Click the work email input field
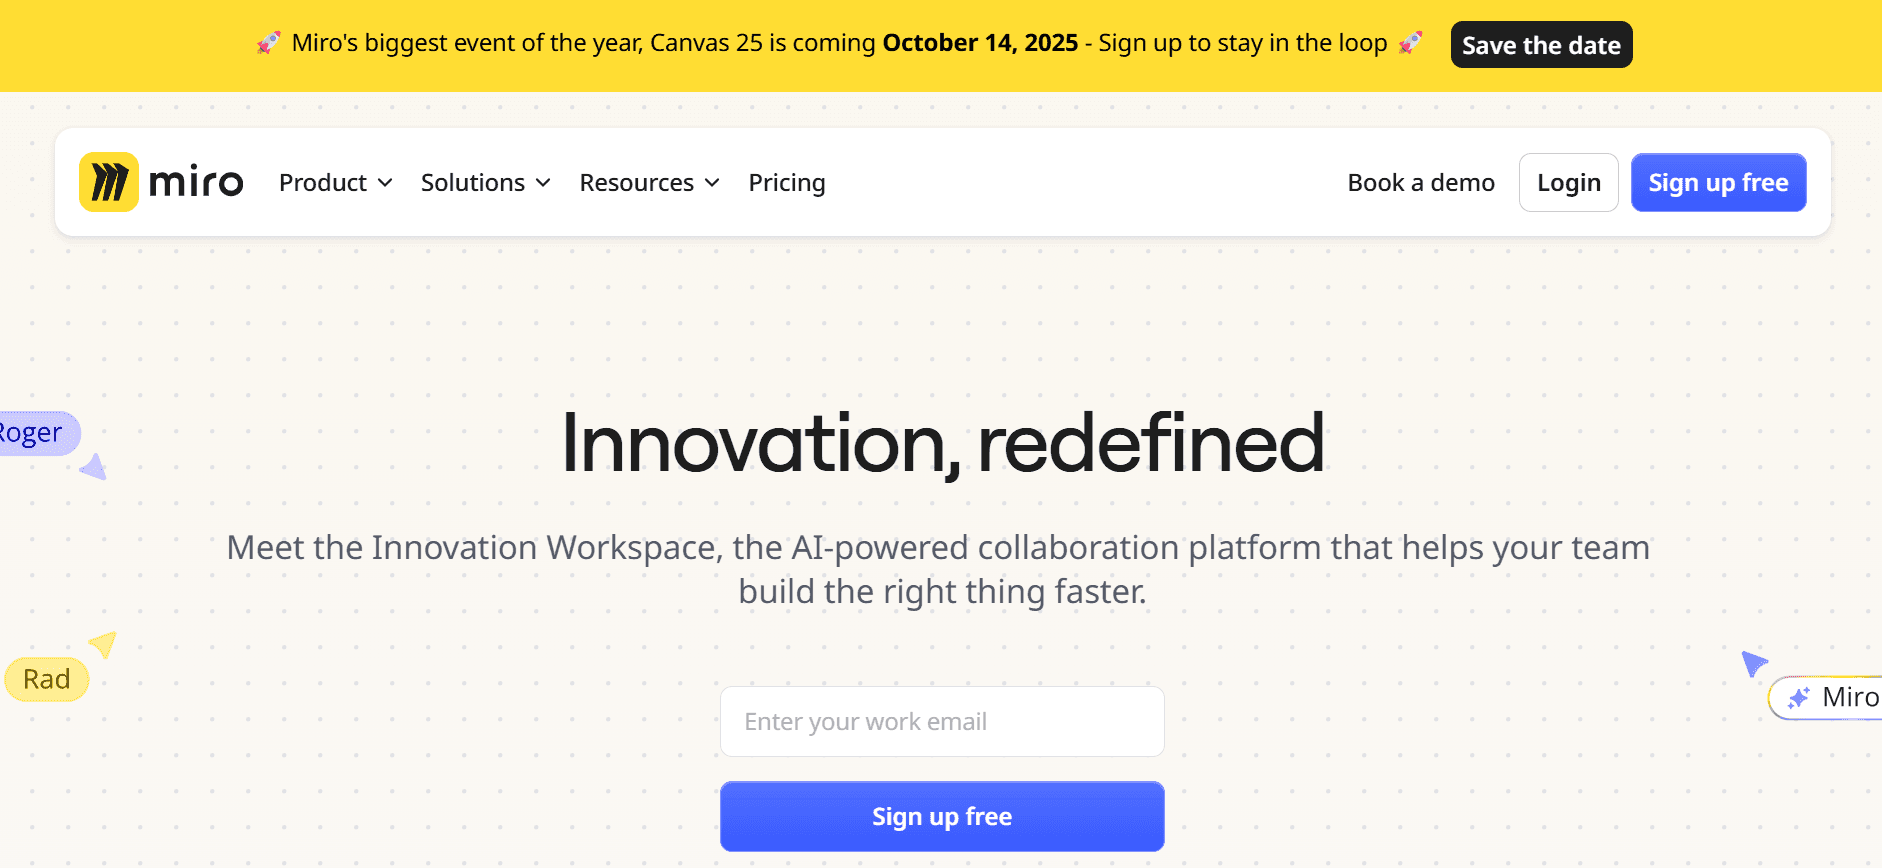The height and width of the screenshot is (868, 1882). click(x=941, y=721)
